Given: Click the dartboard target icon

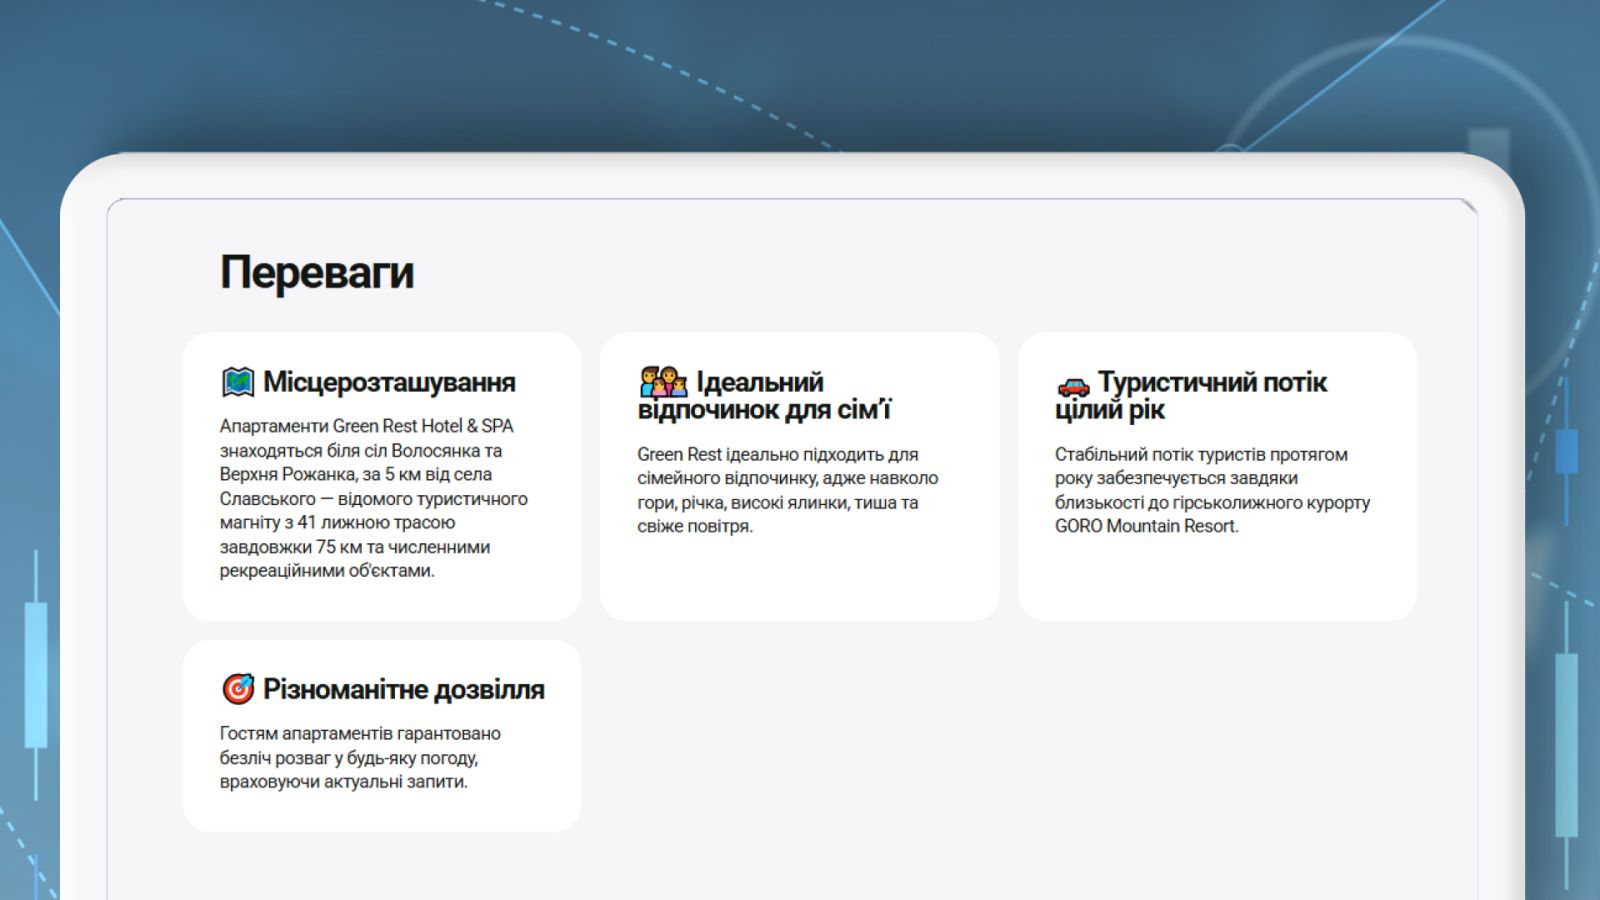Looking at the screenshot, I should [237, 689].
